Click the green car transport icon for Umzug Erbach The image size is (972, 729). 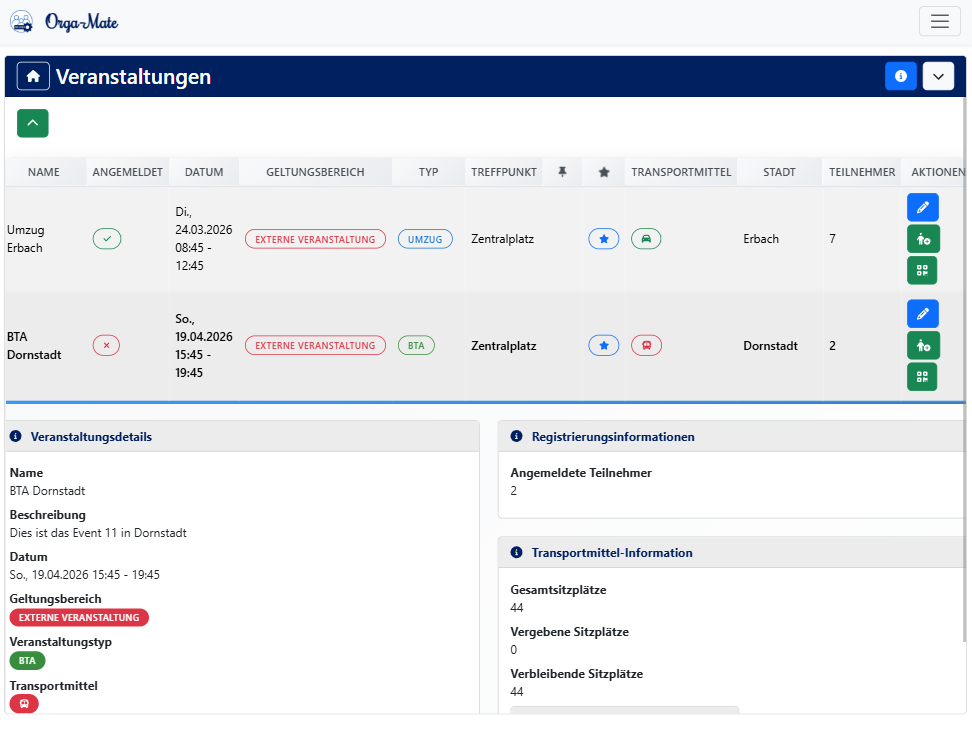coord(646,238)
